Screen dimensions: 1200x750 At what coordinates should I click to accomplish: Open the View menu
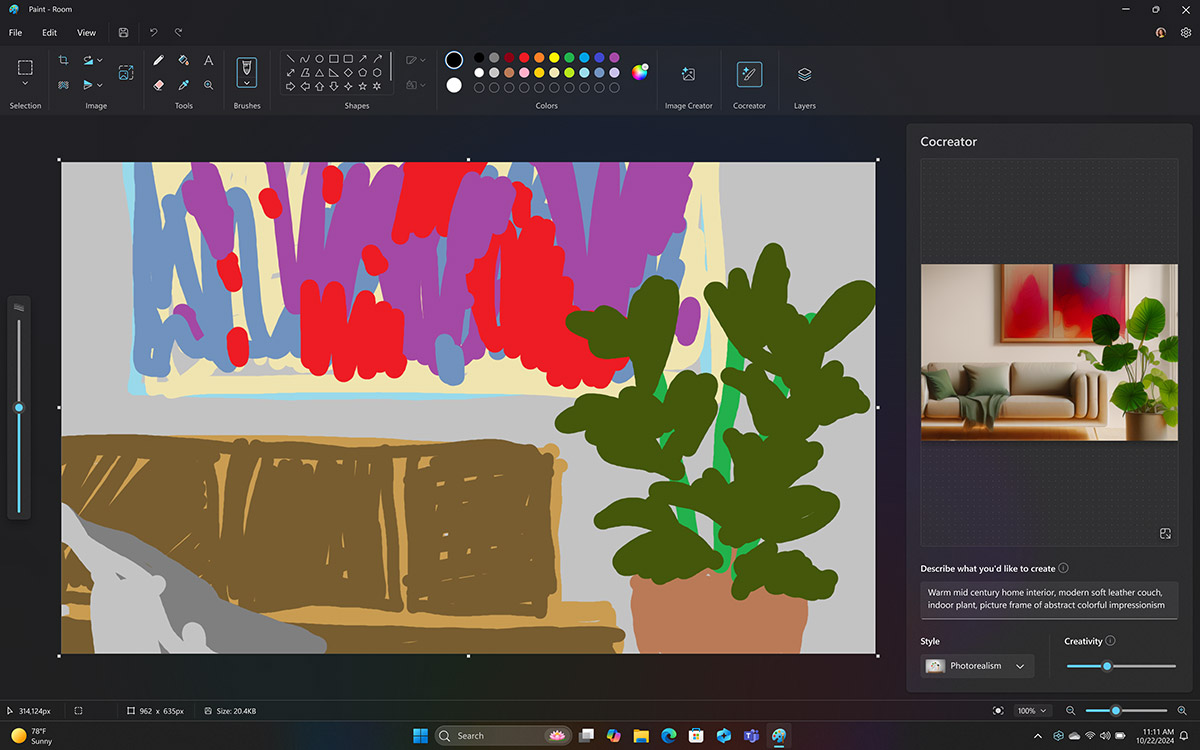click(x=86, y=32)
